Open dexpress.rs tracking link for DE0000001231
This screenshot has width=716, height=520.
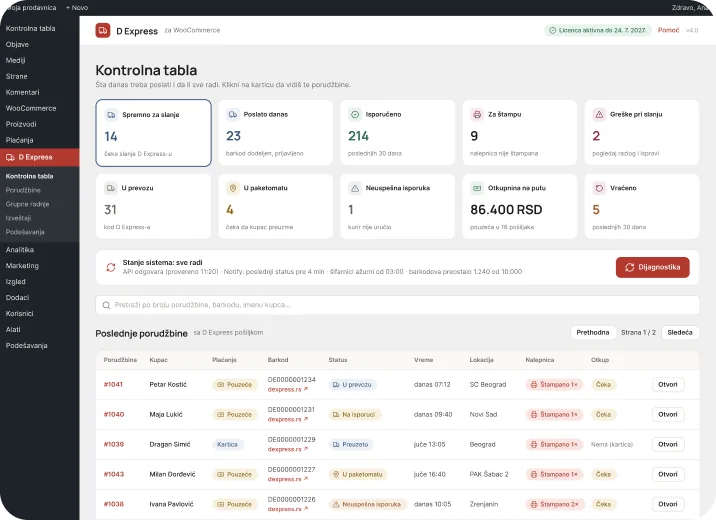coord(287,419)
